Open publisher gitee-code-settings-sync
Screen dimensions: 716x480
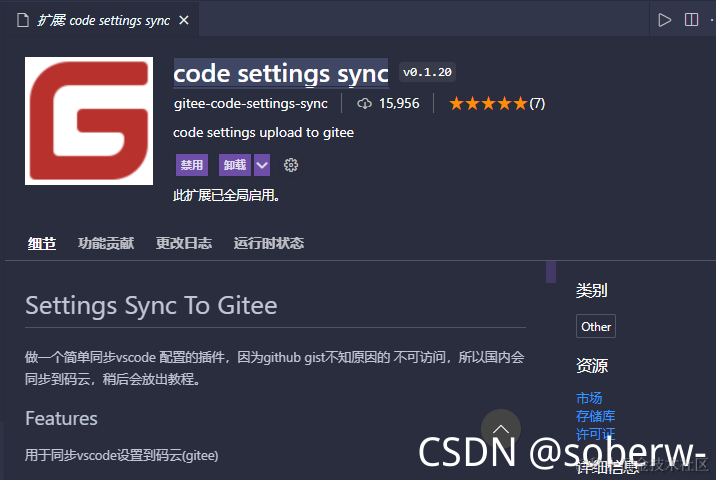[x=251, y=104]
